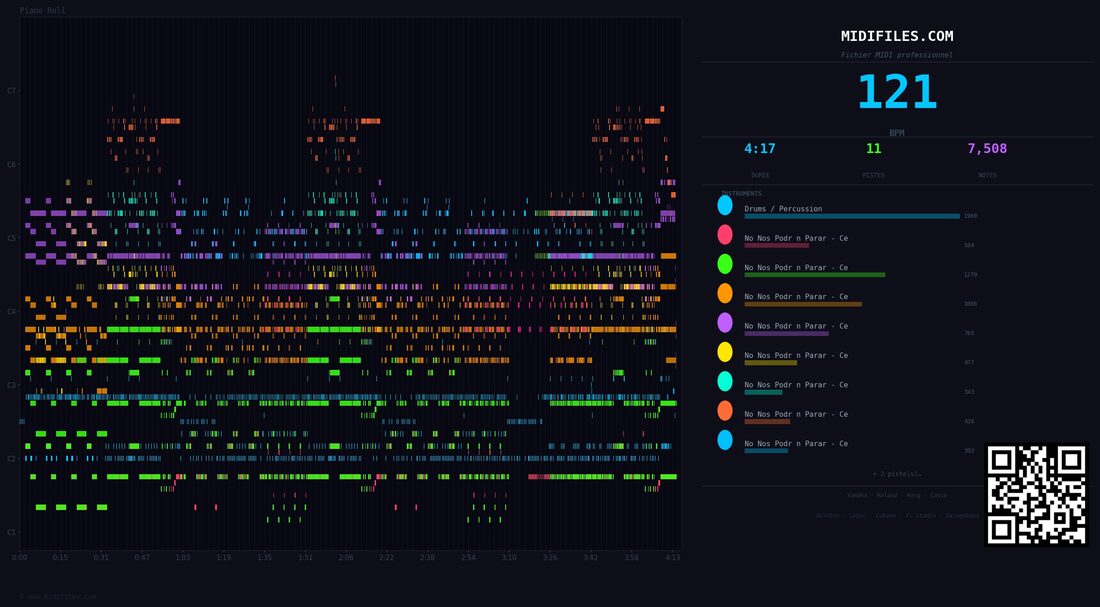Jump to the 0:31 timeline marker
This screenshot has height=607, width=1100.
point(101,557)
